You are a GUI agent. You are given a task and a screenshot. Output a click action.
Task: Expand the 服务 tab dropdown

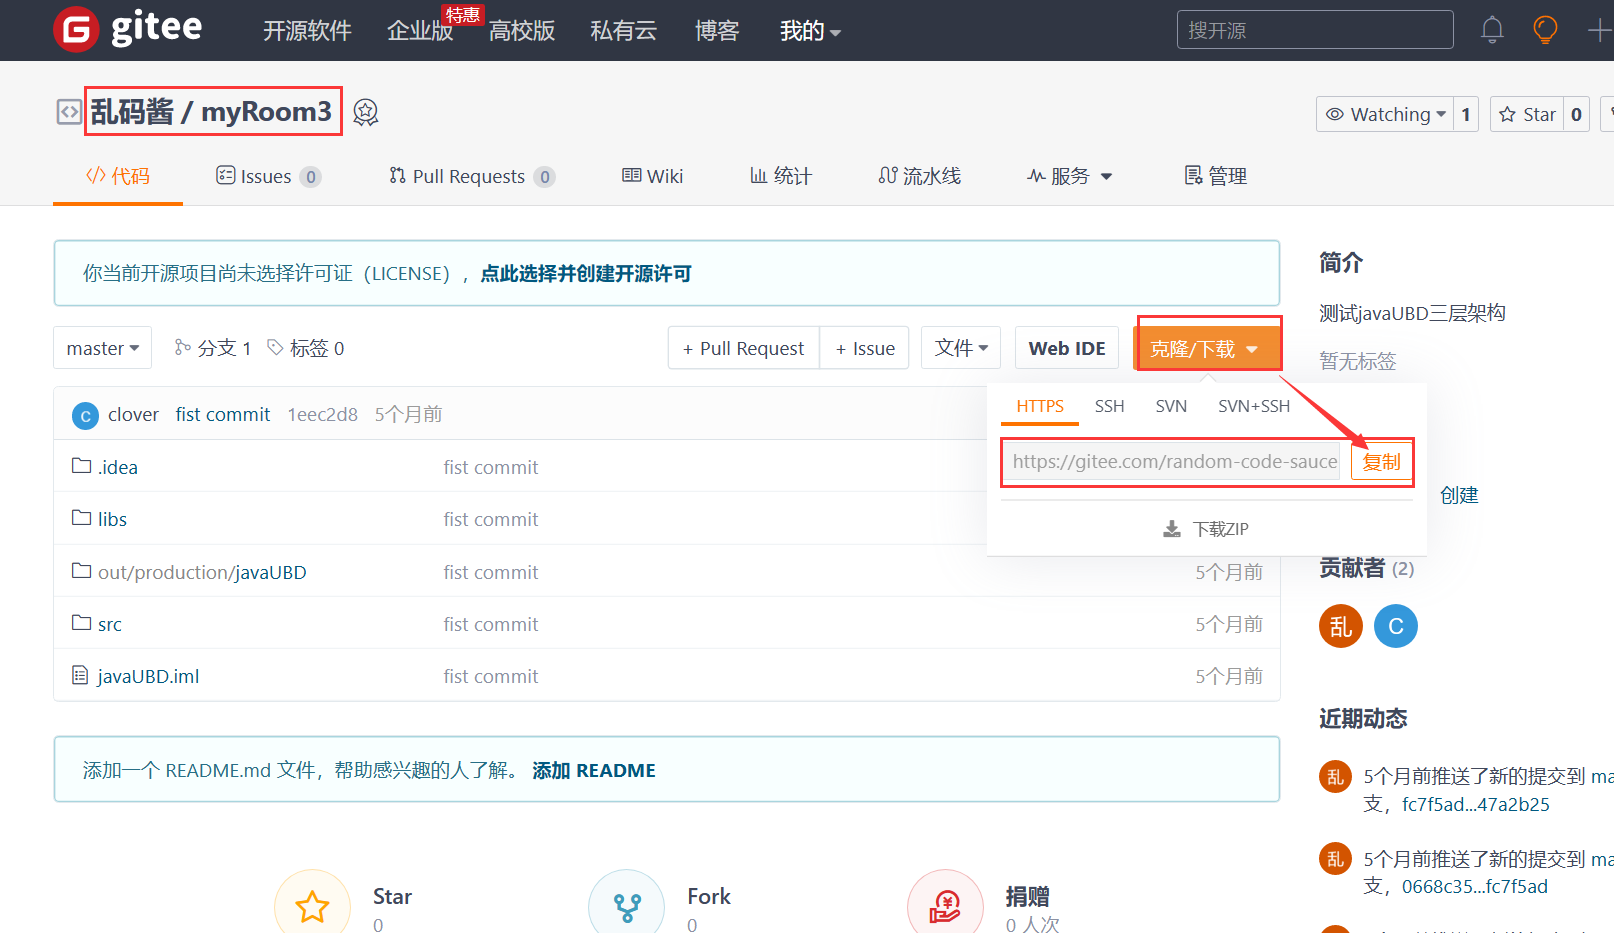[1069, 176]
